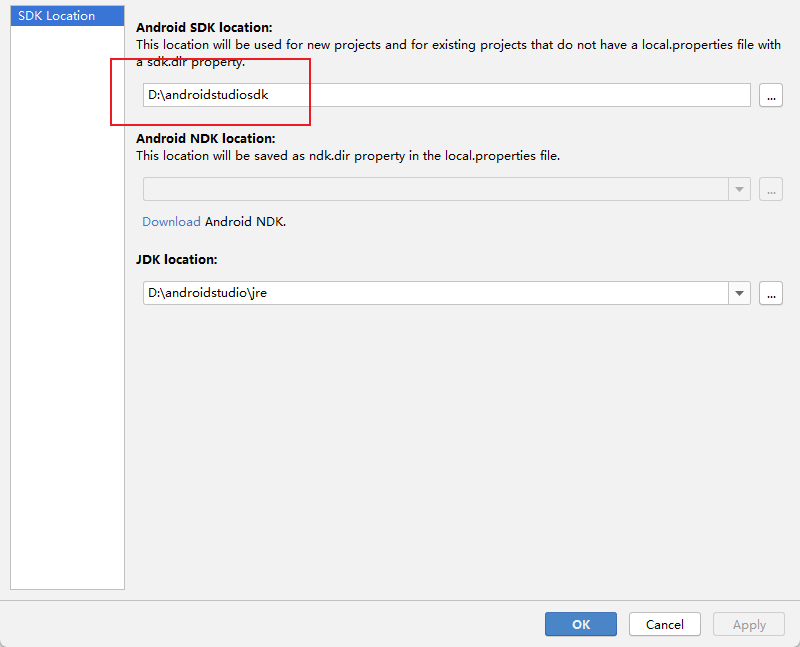Click the Download link for Android NDK
The height and width of the screenshot is (647, 800).
pos(171,221)
